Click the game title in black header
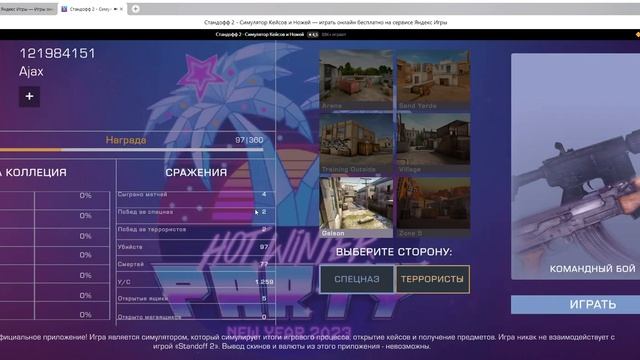This screenshot has width=640, height=360. (x=260, y=35)
